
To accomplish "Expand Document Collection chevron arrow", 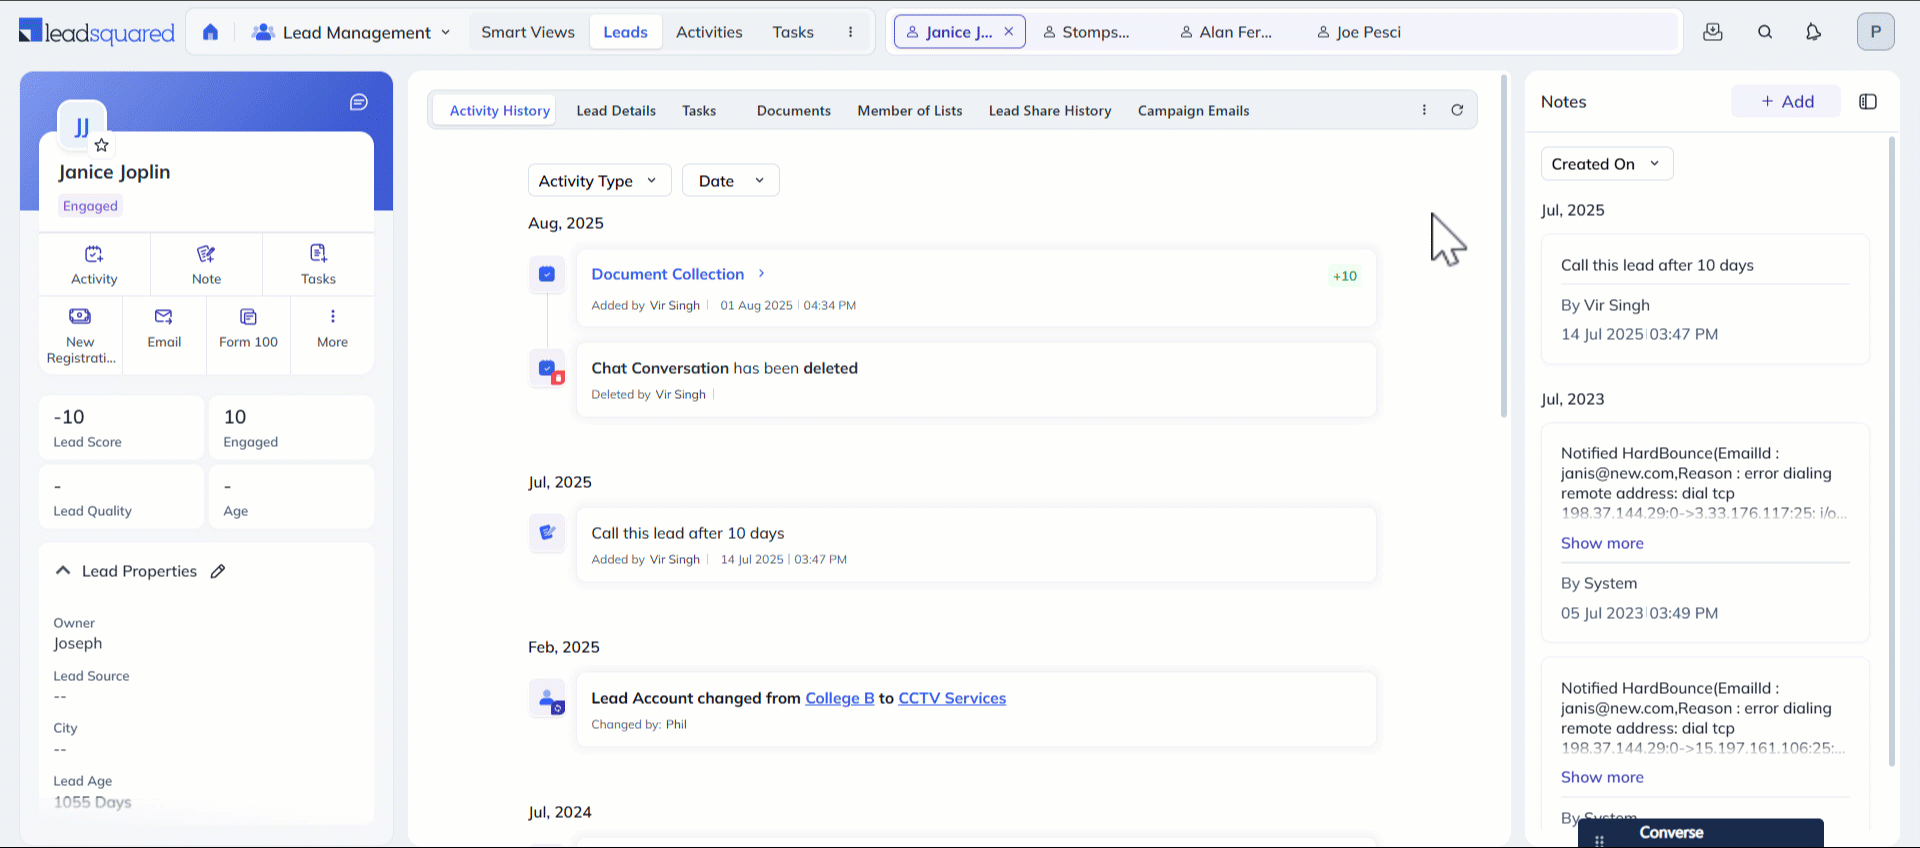I will [761, 273].
